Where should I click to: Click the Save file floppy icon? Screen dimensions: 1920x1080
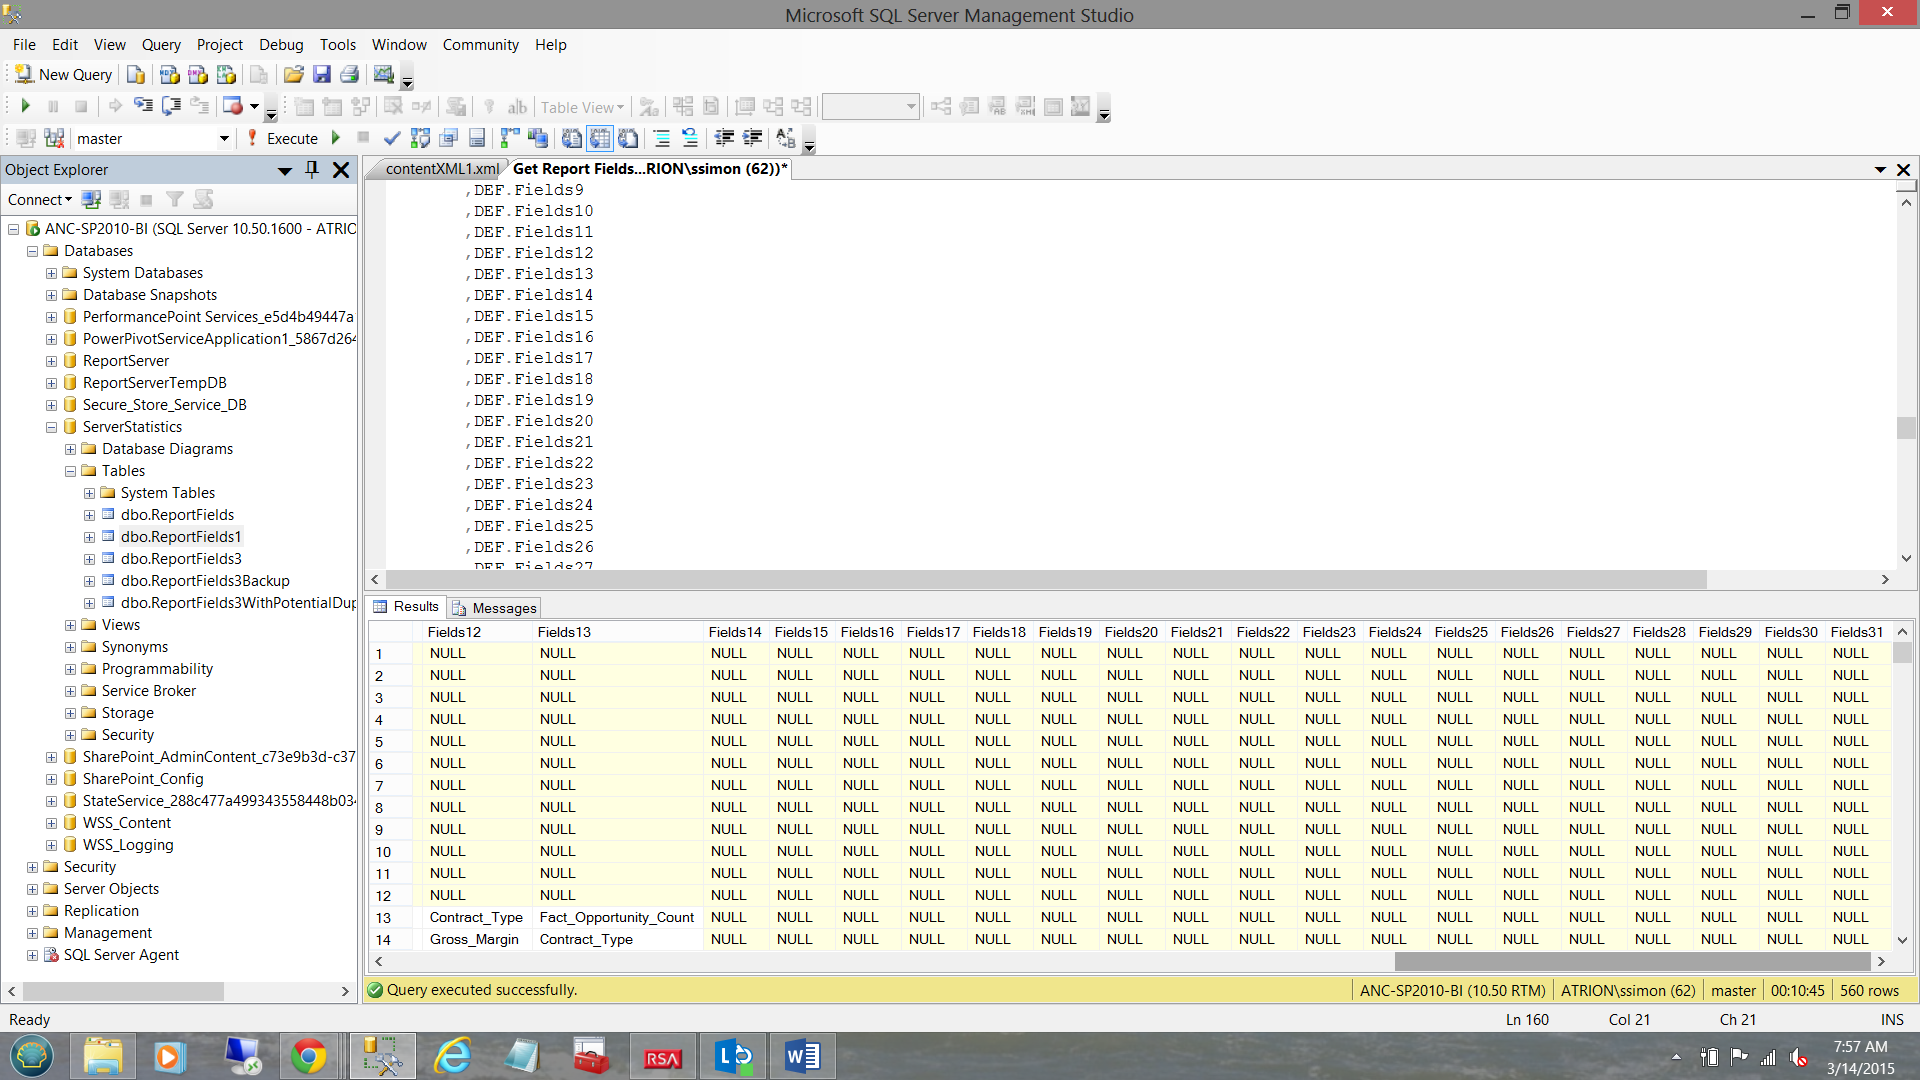(x=321, y=75)
